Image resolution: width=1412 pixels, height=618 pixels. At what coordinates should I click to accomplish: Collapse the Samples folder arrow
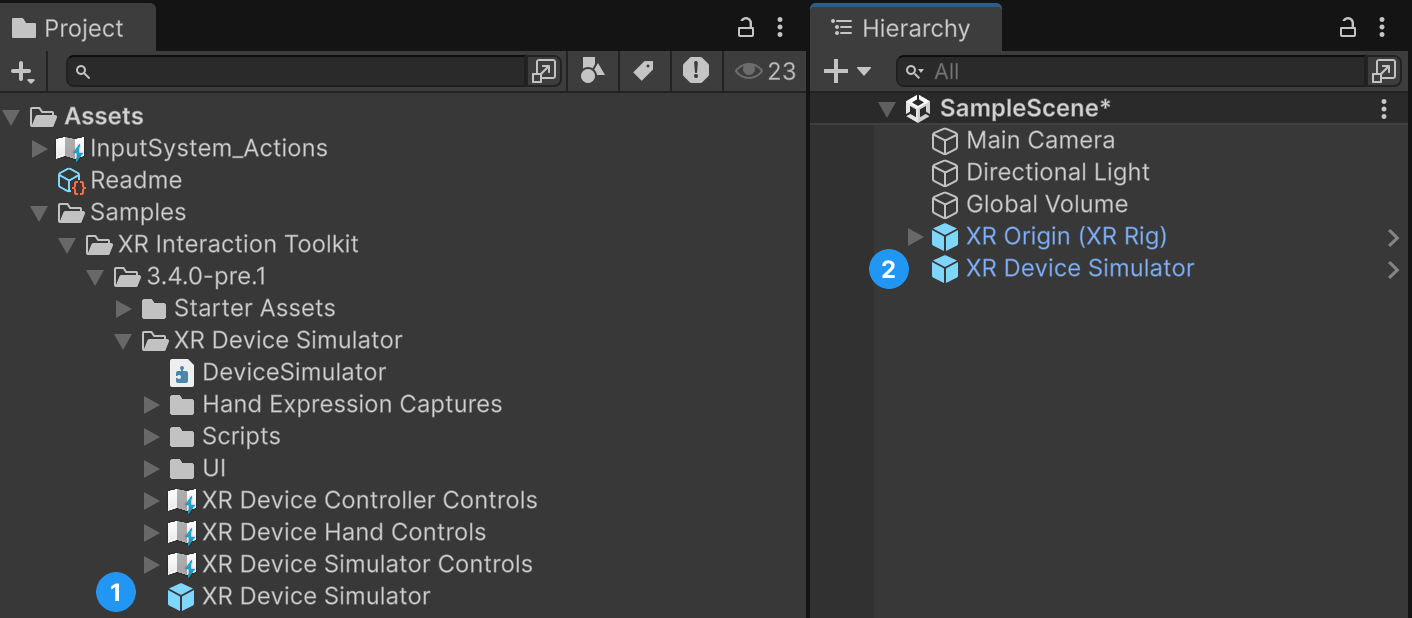point(40,213)
